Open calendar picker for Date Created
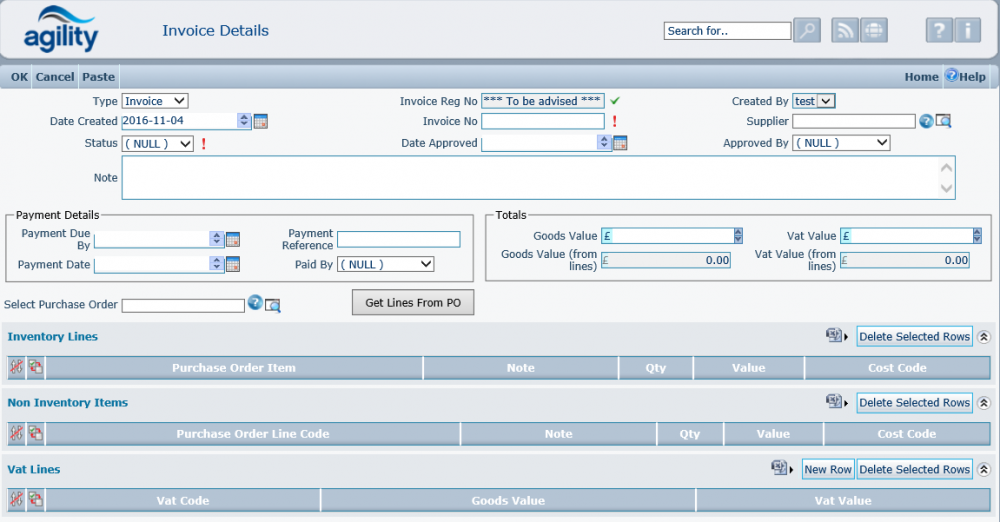This screenshot has width=1000, height=522. (x=260, y=121)
